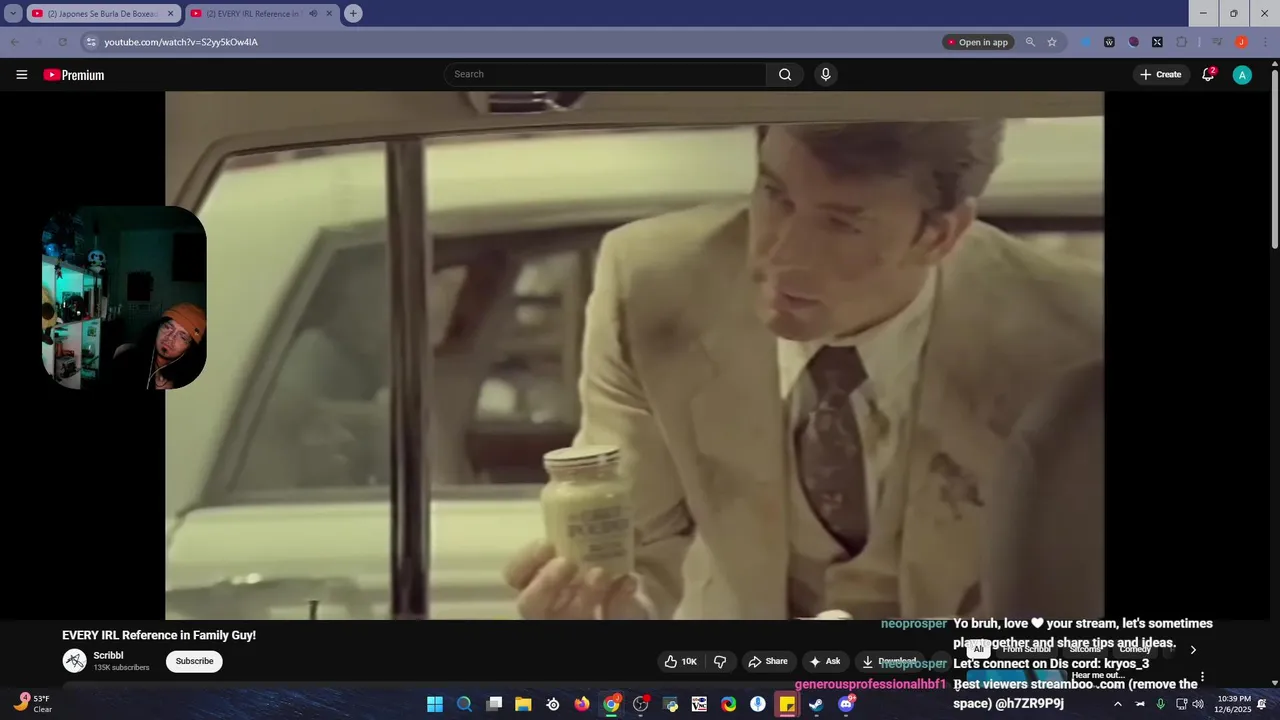
Task: Show hidden system tray icons
Action: coord(1118,704)
